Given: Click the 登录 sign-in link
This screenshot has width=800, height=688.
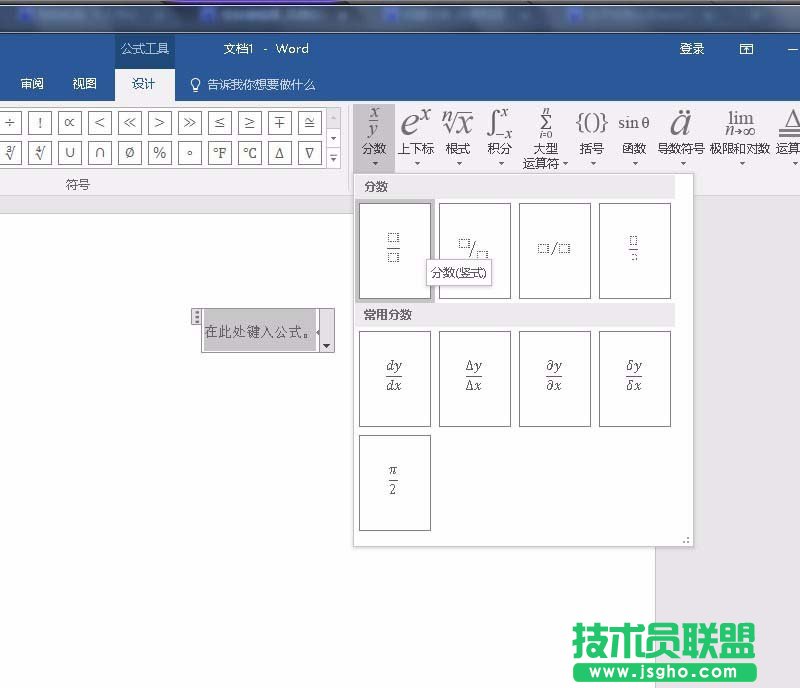Looking at the screenshot, I should tap(691, 48).
